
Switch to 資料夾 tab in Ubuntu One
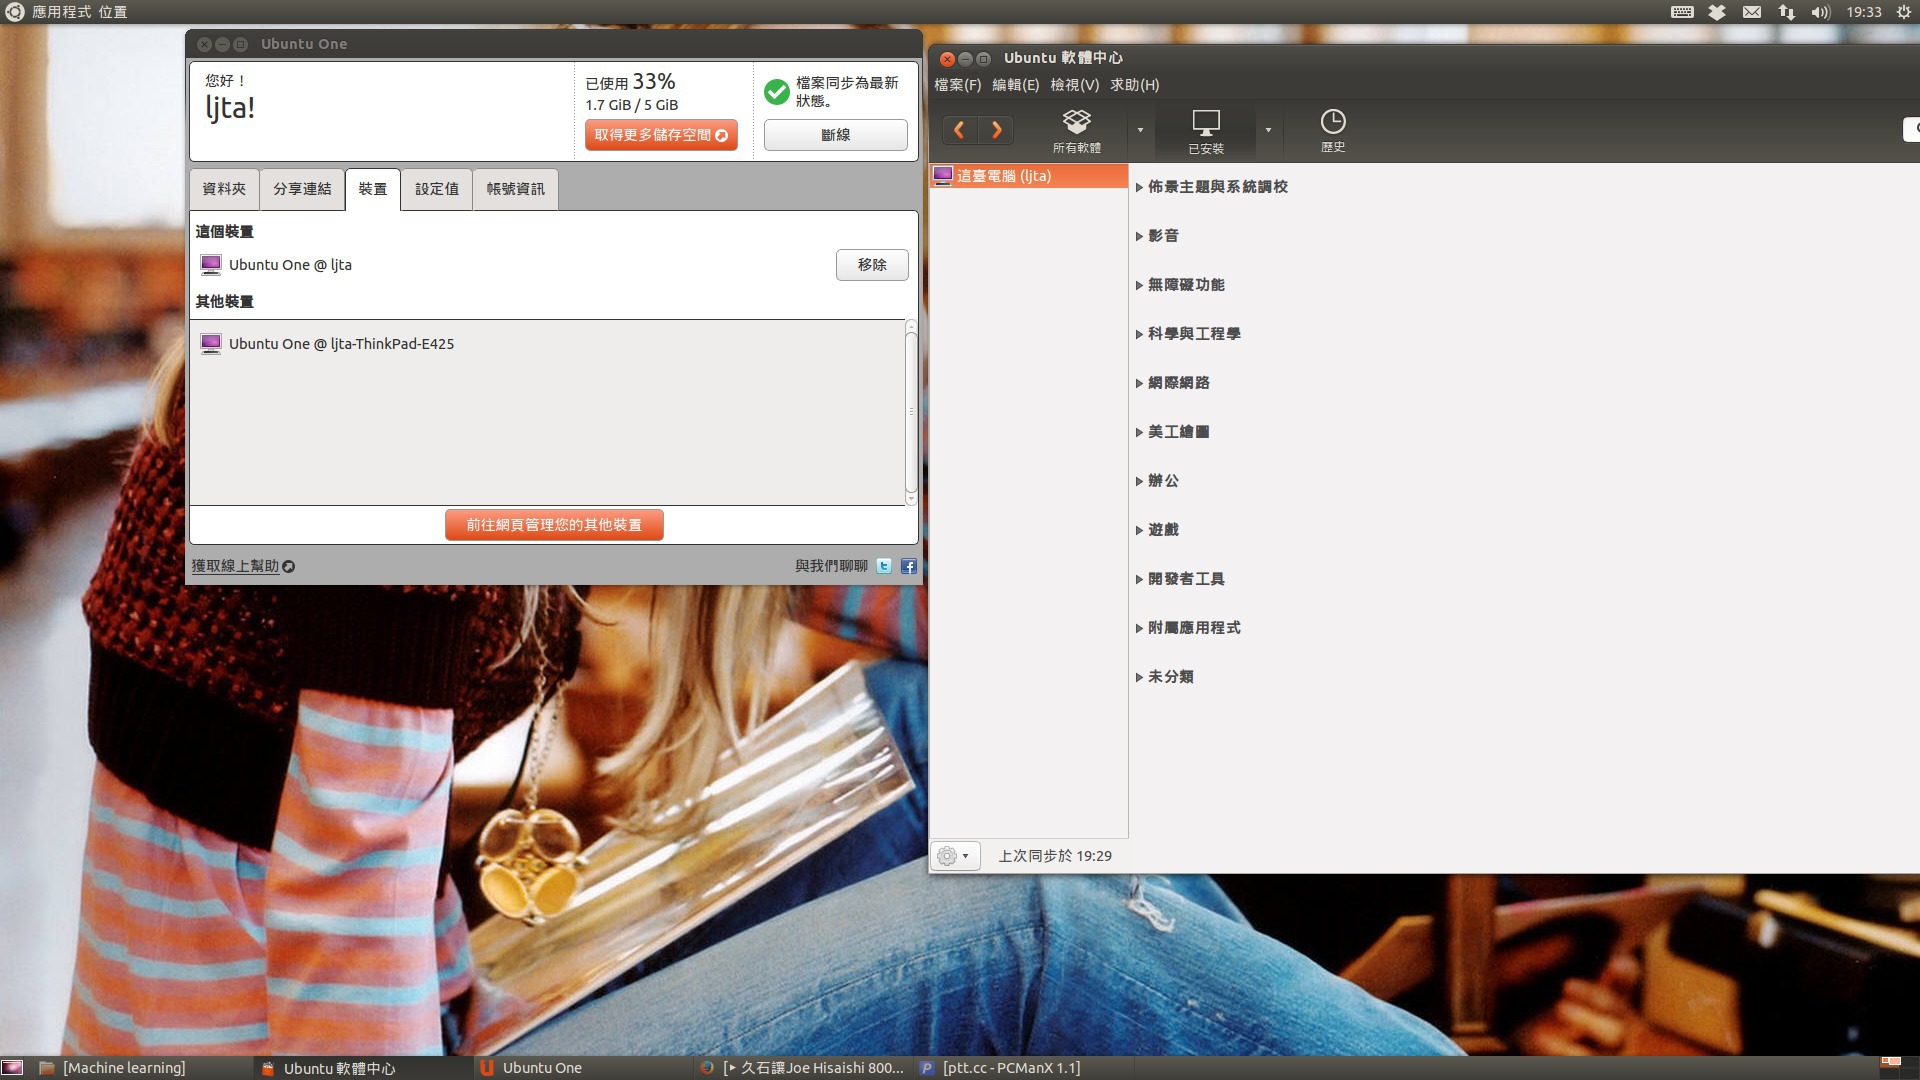coord(224,189)
